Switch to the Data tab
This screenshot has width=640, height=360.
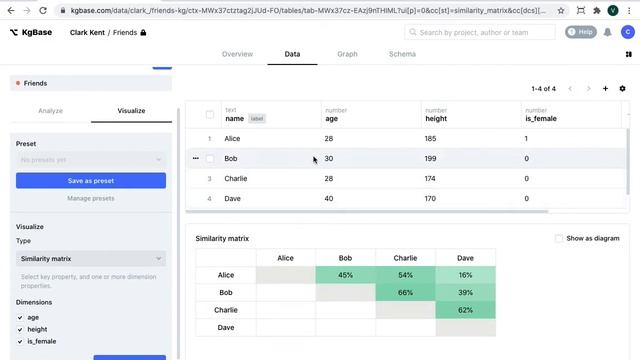[x=292, y=54]
